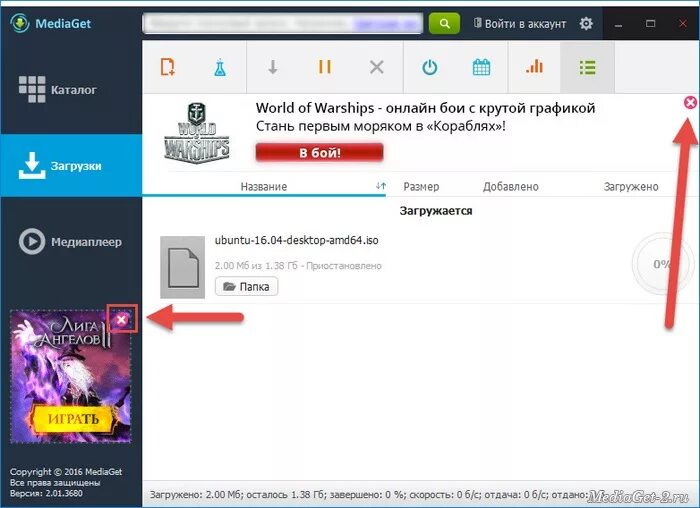Open the Папка folder button
This screenshot has width=700, height=508.
pos(246,286)
